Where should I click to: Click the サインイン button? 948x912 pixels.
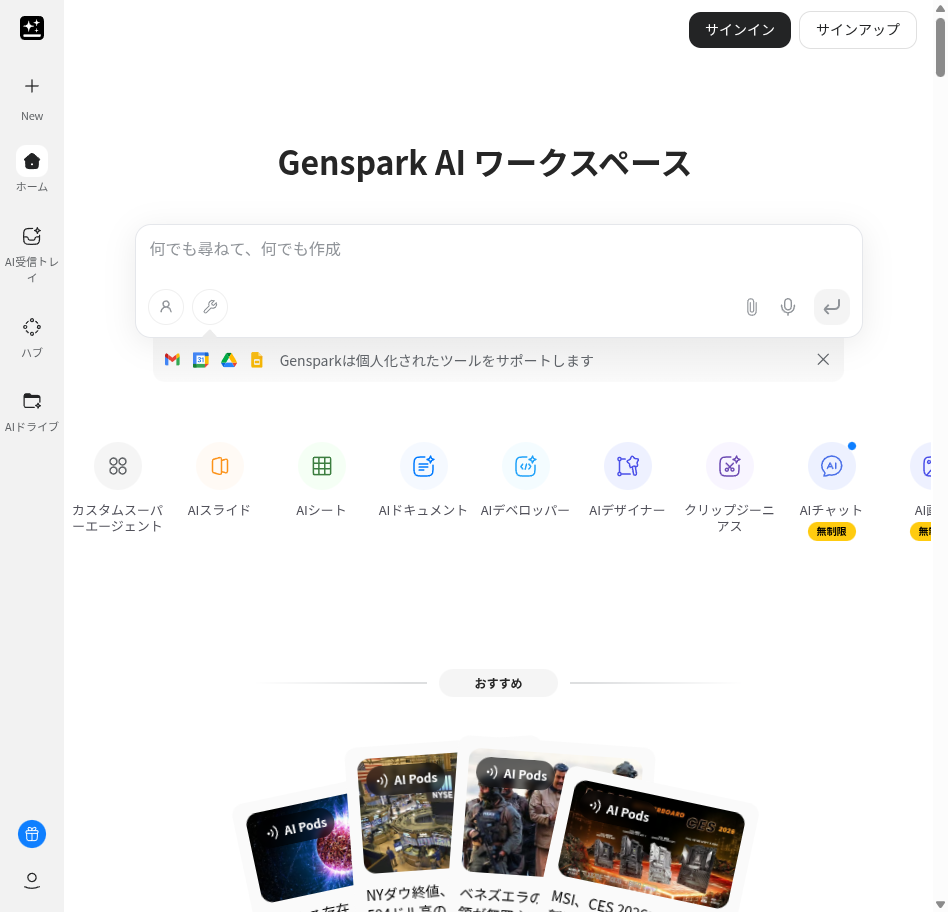tap(739, 30)
